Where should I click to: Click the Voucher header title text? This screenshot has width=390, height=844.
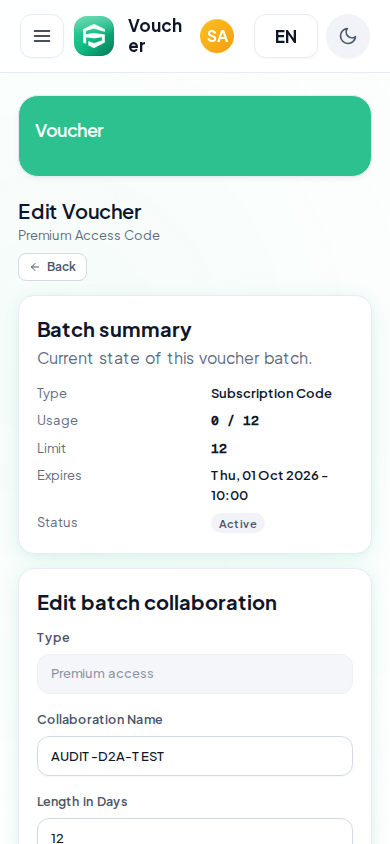click(155, 36)
